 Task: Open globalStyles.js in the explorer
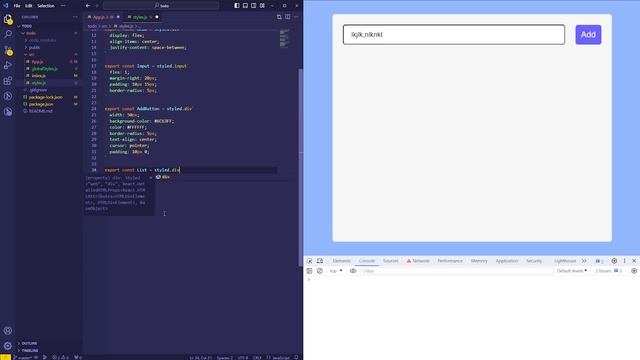(44, 69)
